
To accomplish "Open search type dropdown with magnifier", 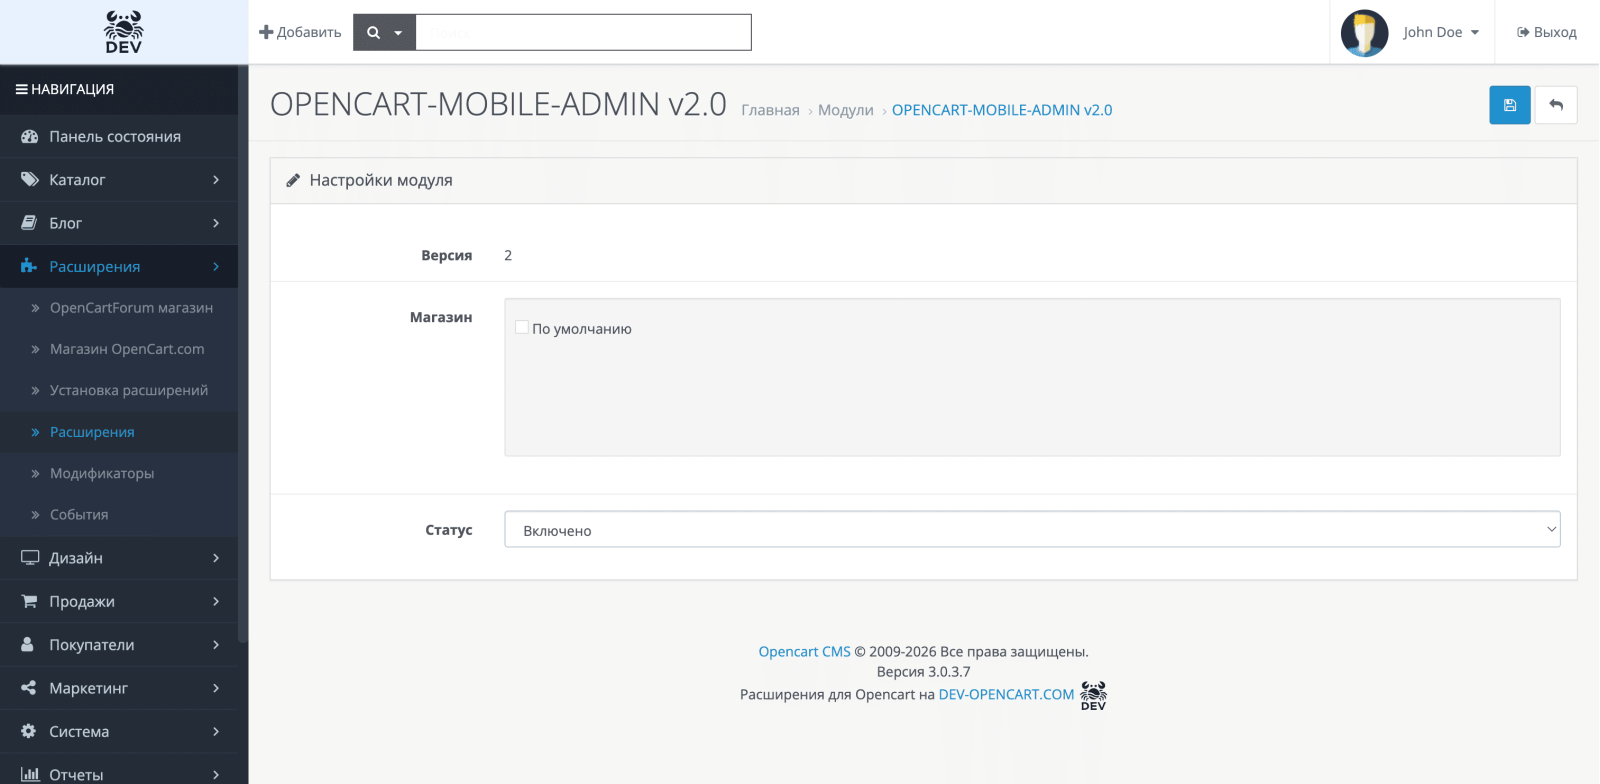I will 384,32.
